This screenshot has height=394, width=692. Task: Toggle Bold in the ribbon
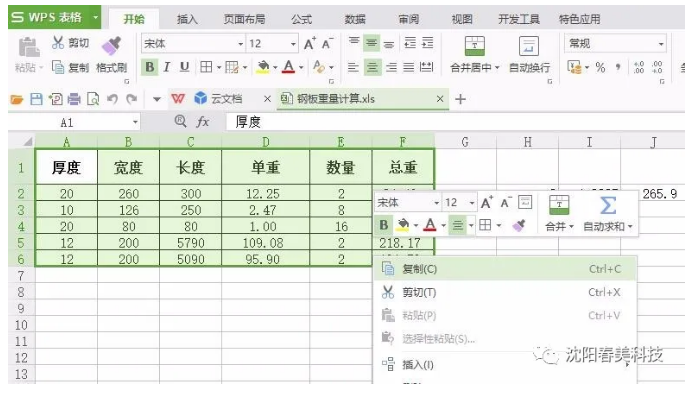(x=150, y=67)
